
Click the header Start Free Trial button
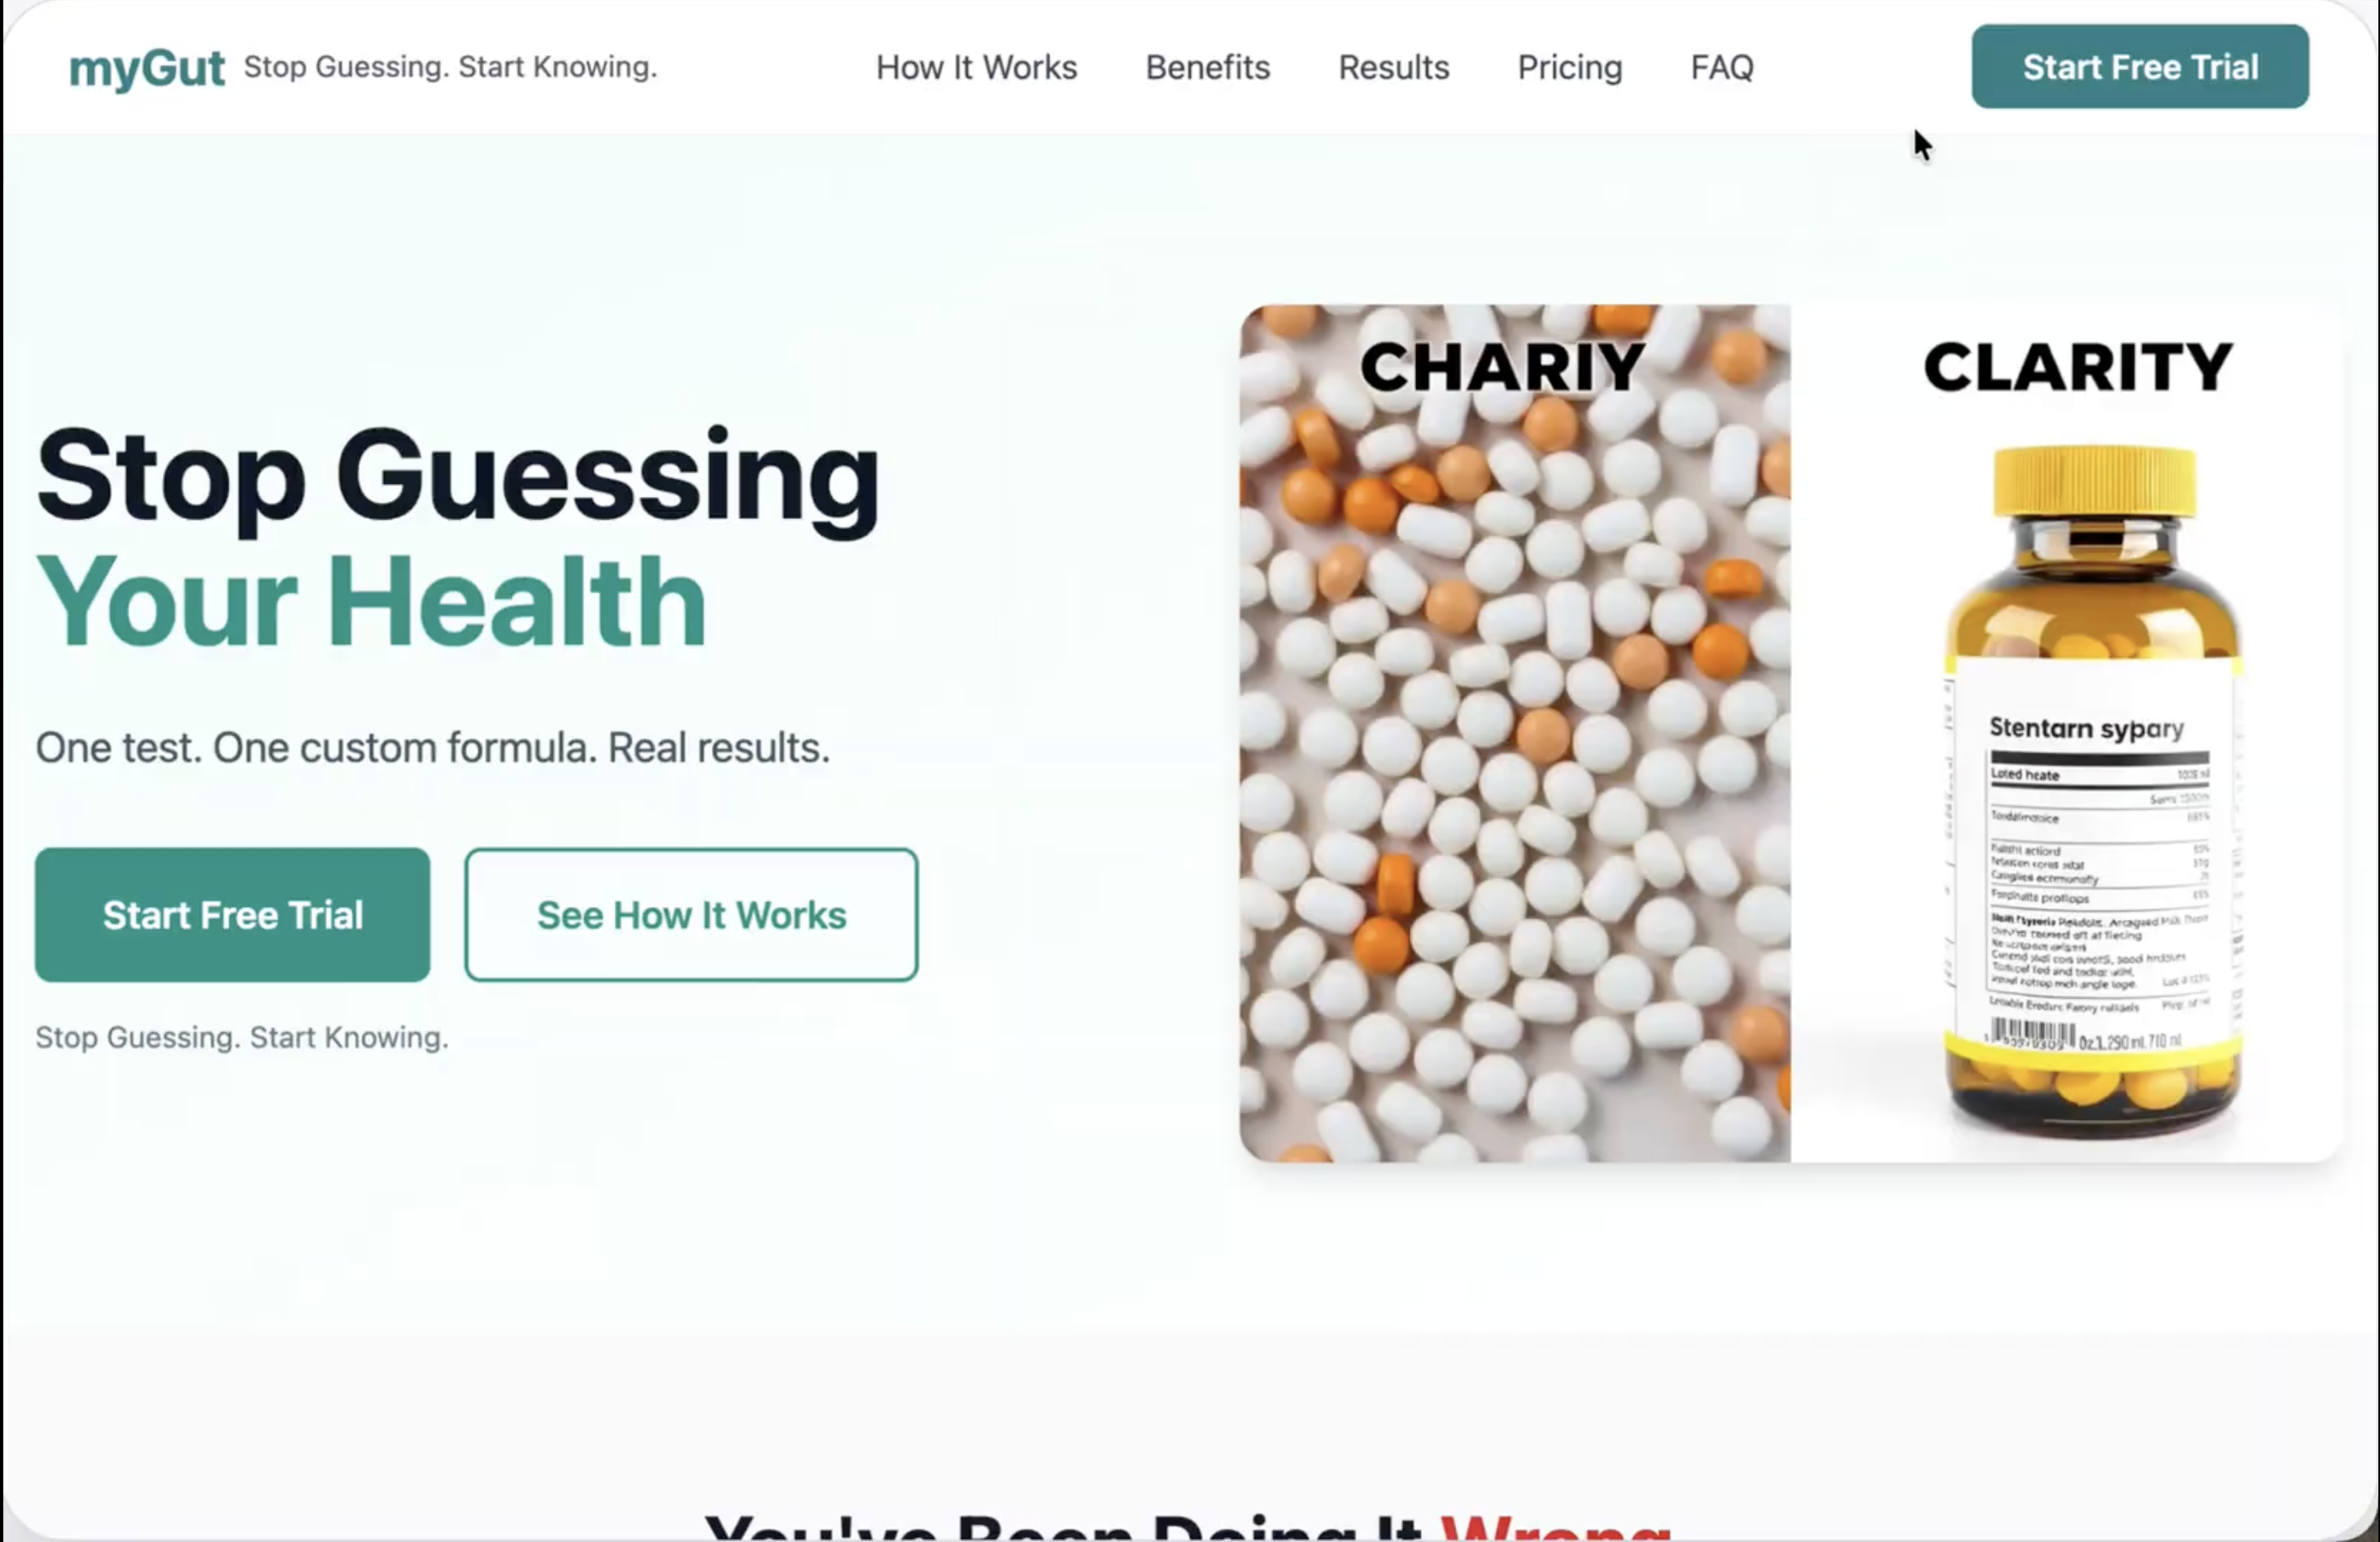2139,67
